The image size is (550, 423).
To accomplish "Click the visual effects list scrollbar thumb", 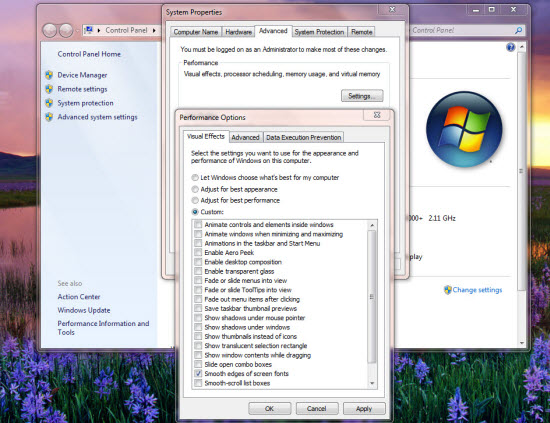I will 372,297.
